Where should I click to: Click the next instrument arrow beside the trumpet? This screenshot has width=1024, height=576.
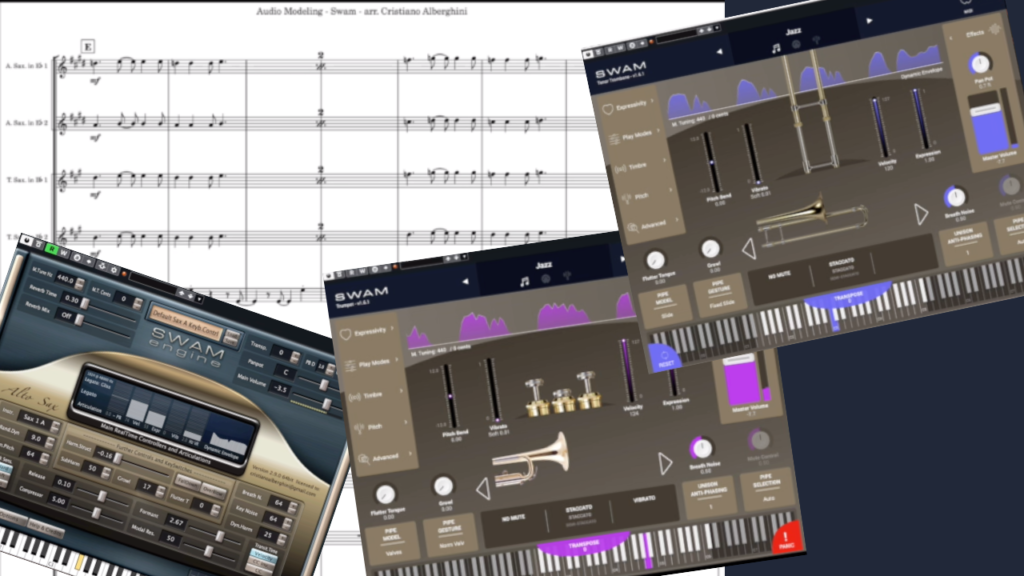(x=666, y=464)
